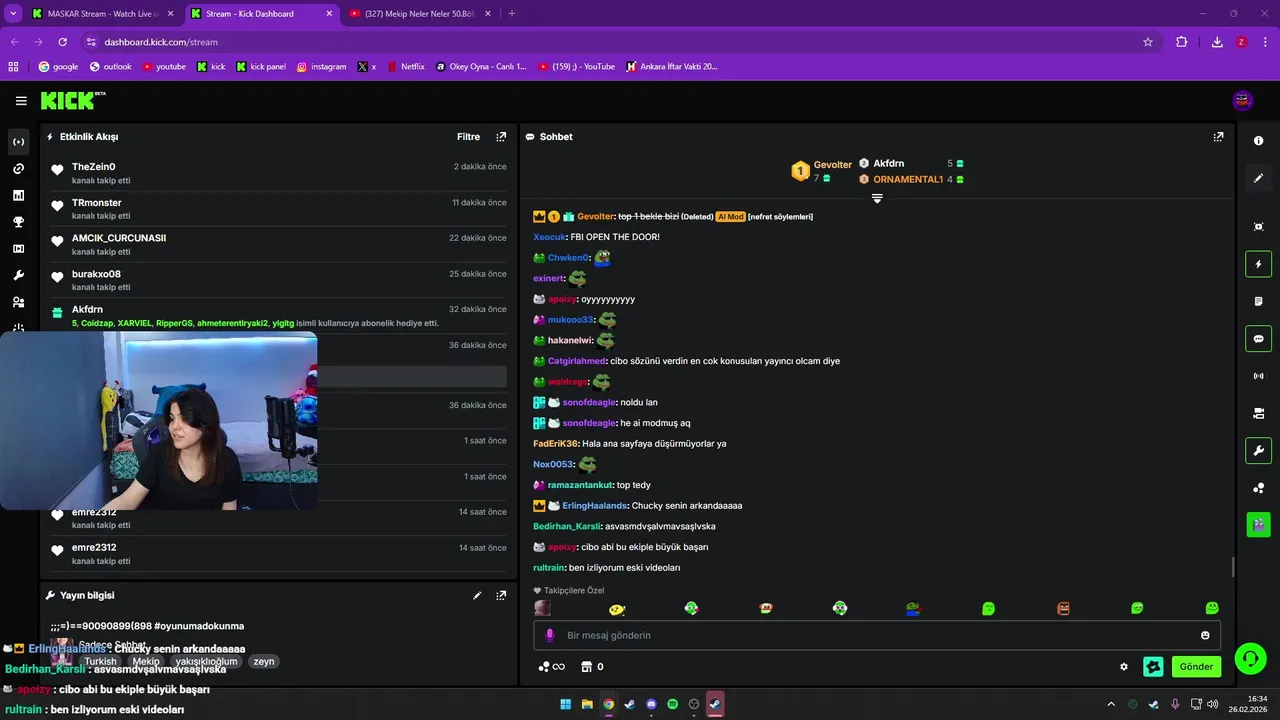
Task: Click the camera layout icon in right sidebar
Action: pos(1259,413)
